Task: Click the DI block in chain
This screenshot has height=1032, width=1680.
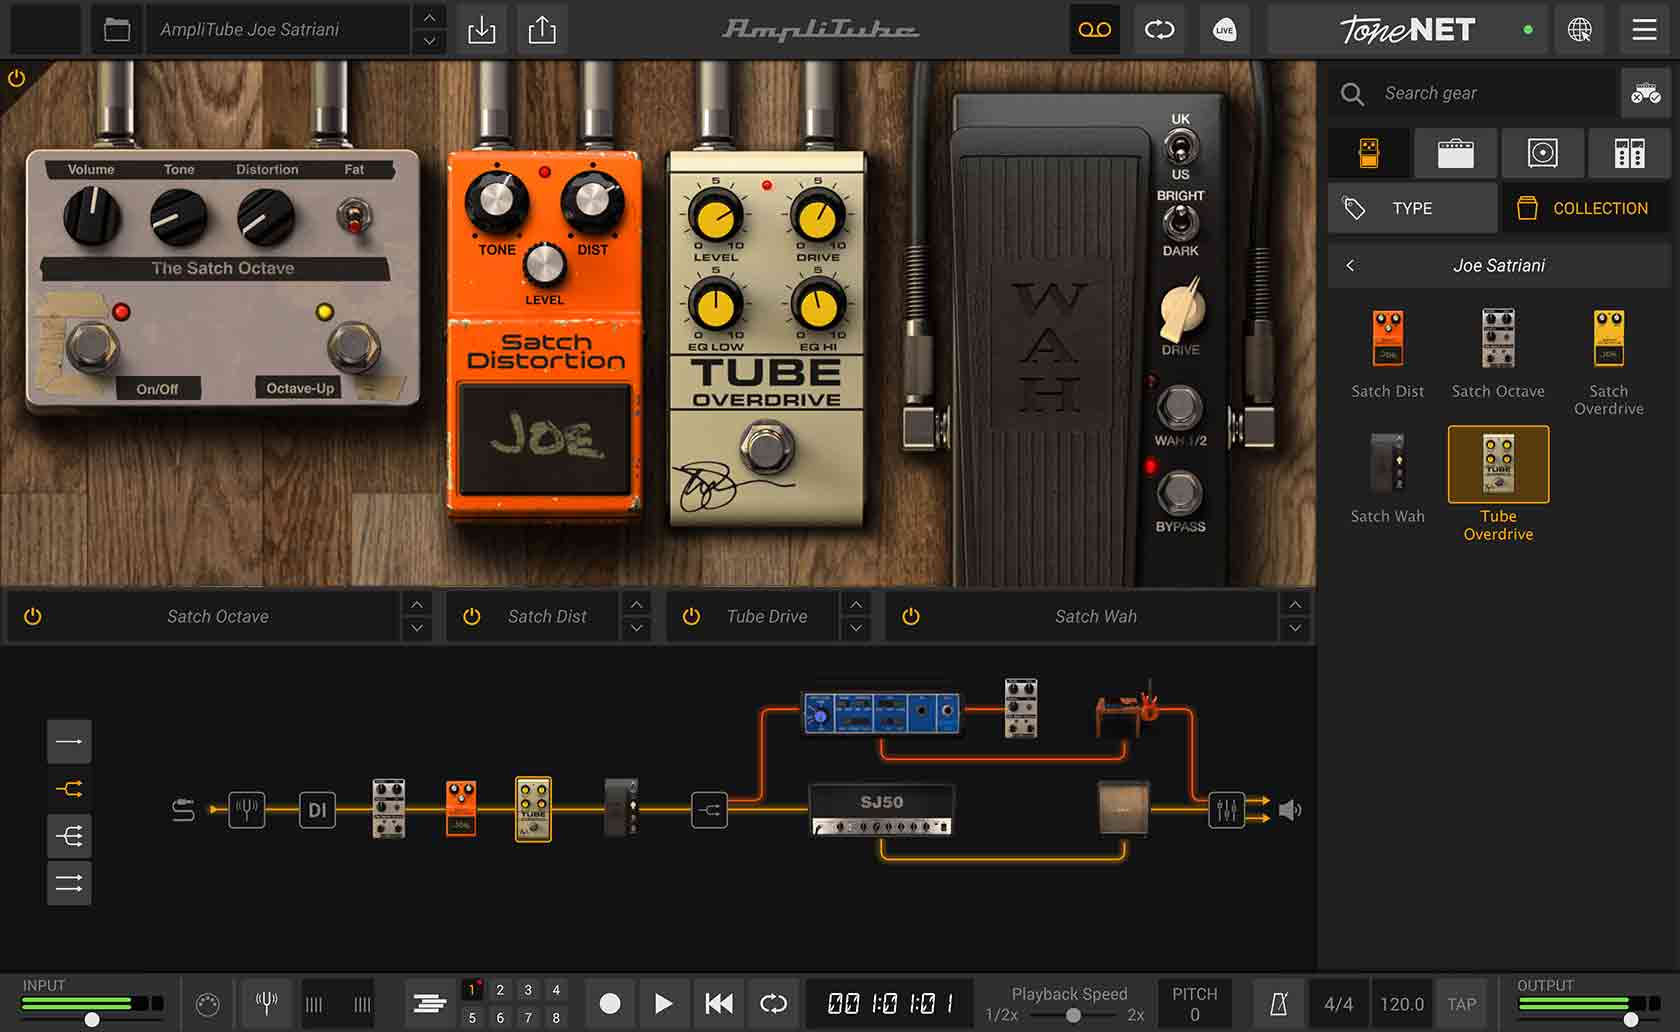Action: (x=317, y=809)
